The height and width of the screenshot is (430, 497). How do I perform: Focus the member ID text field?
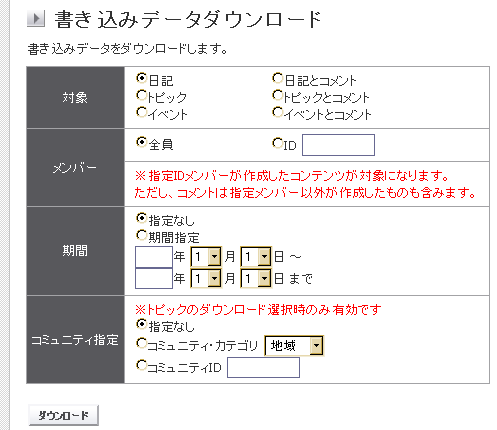pos(338,145)
